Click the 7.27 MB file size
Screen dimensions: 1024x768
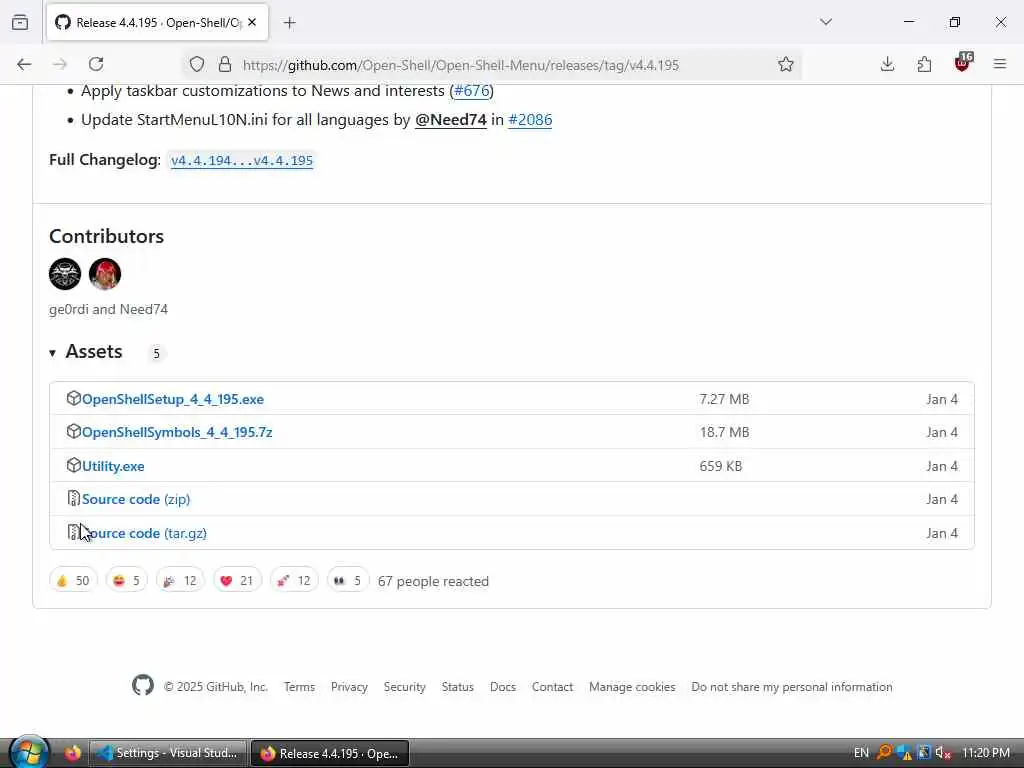[724, 399]
